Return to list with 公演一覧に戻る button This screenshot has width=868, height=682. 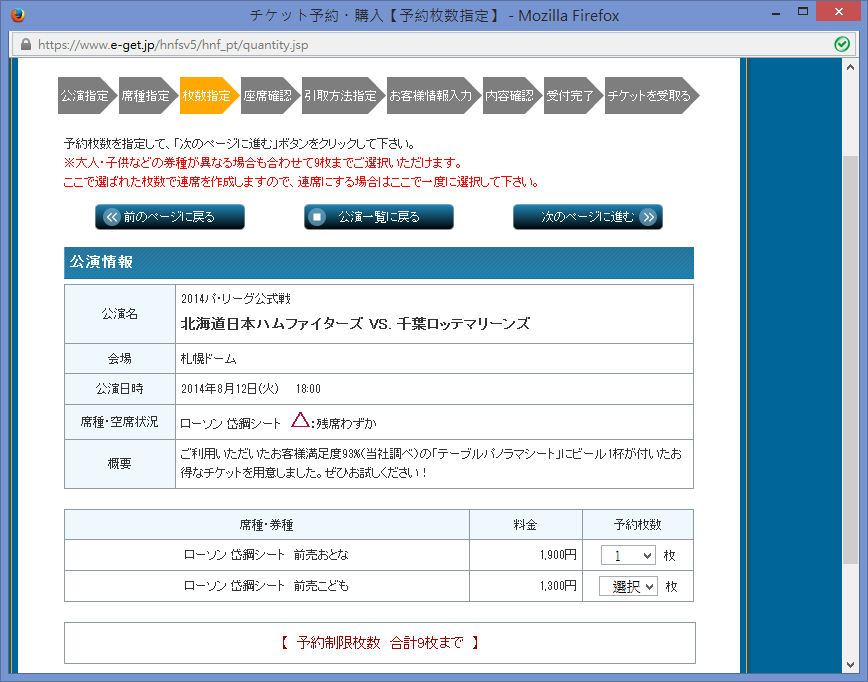[x=379, y=217]
